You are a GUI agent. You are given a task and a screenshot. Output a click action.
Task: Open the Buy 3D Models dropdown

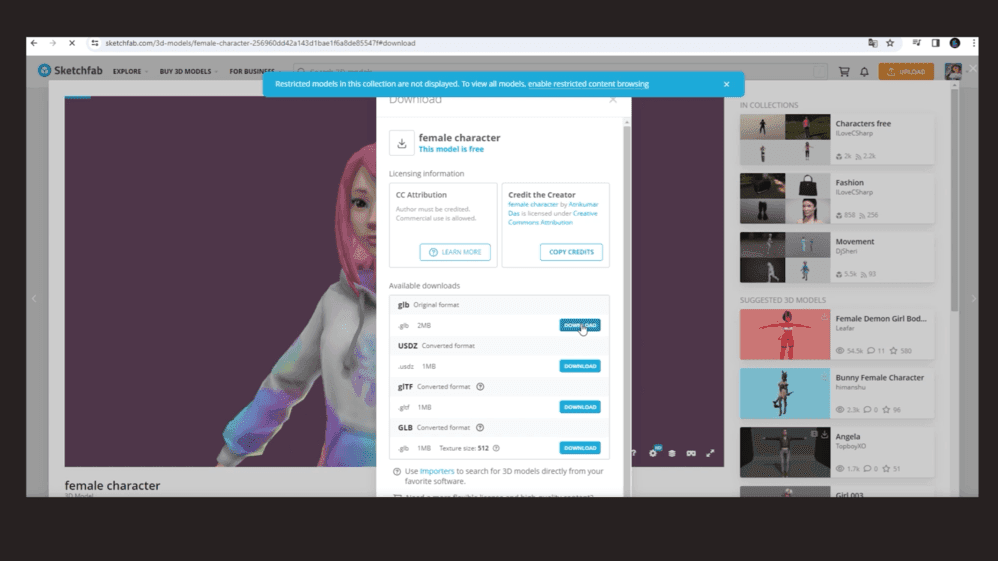coord(188,71)
